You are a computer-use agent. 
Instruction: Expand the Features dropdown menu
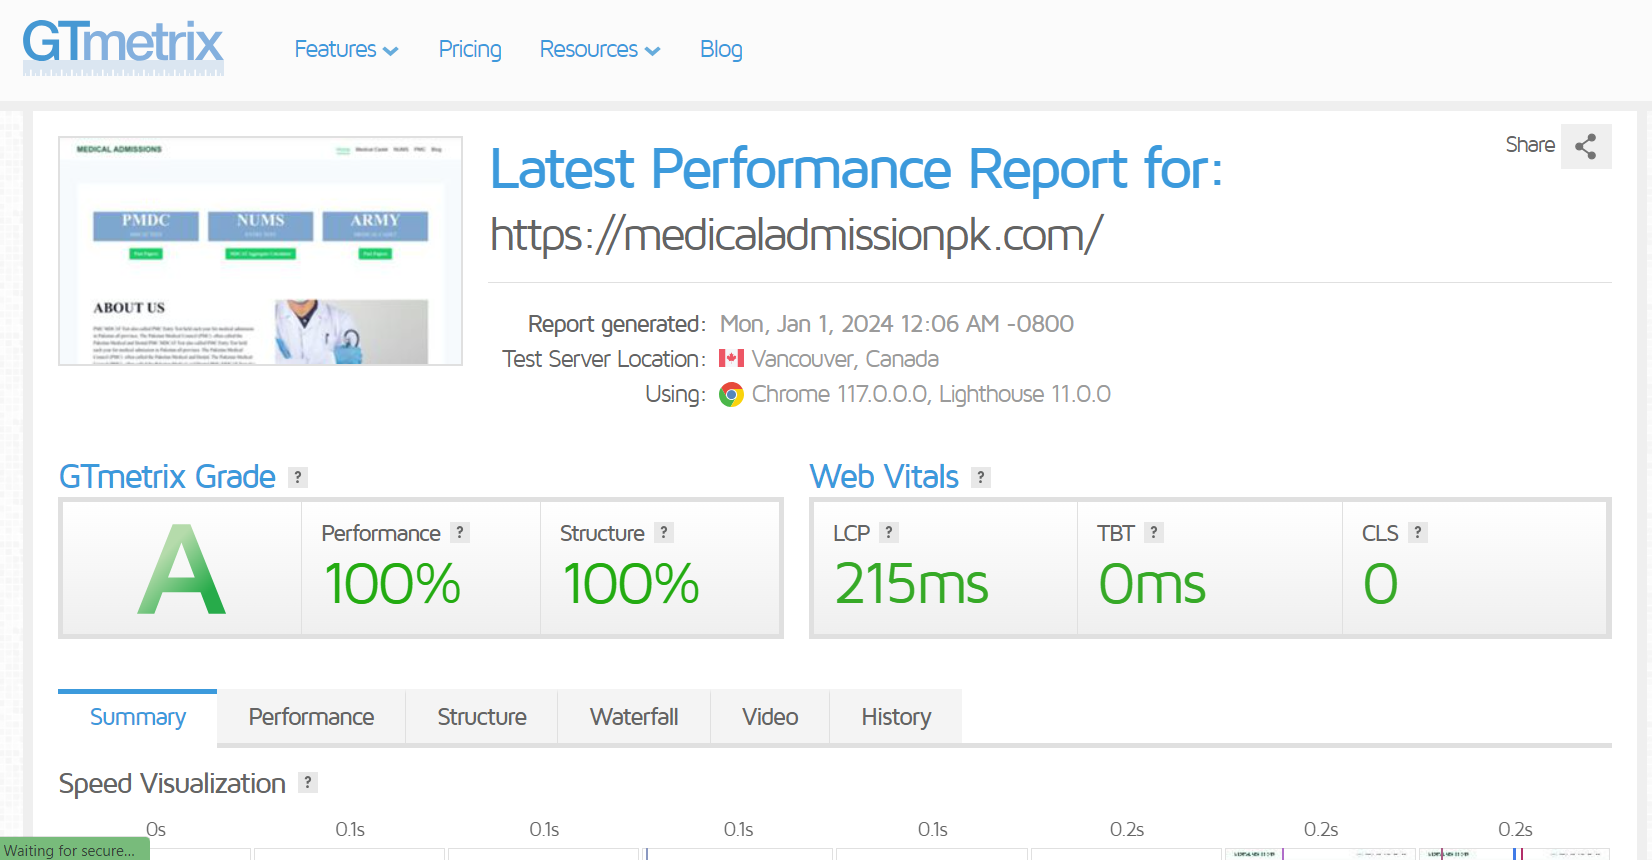pyautogui.click(x=346, y=50)
